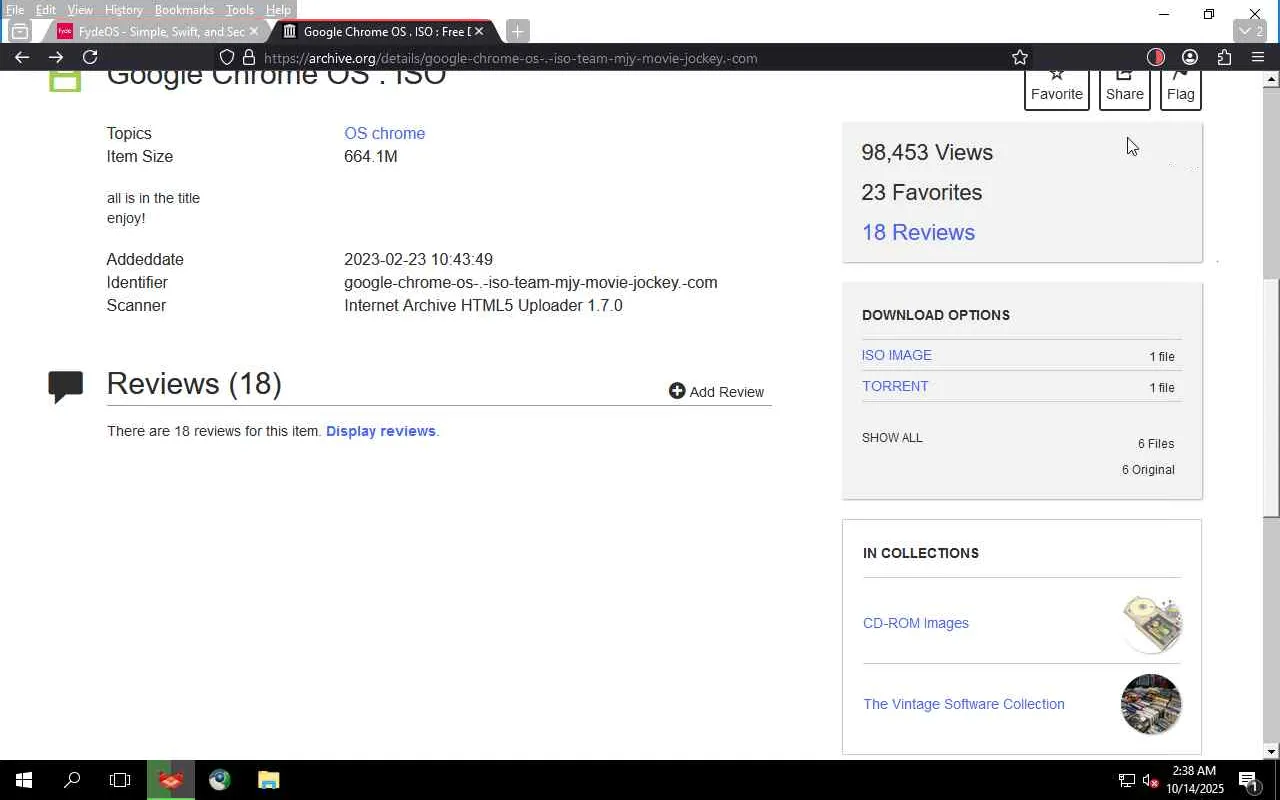Open the History menu
1280x800 pixels.
pyautogui.click(x=124, y=10)
